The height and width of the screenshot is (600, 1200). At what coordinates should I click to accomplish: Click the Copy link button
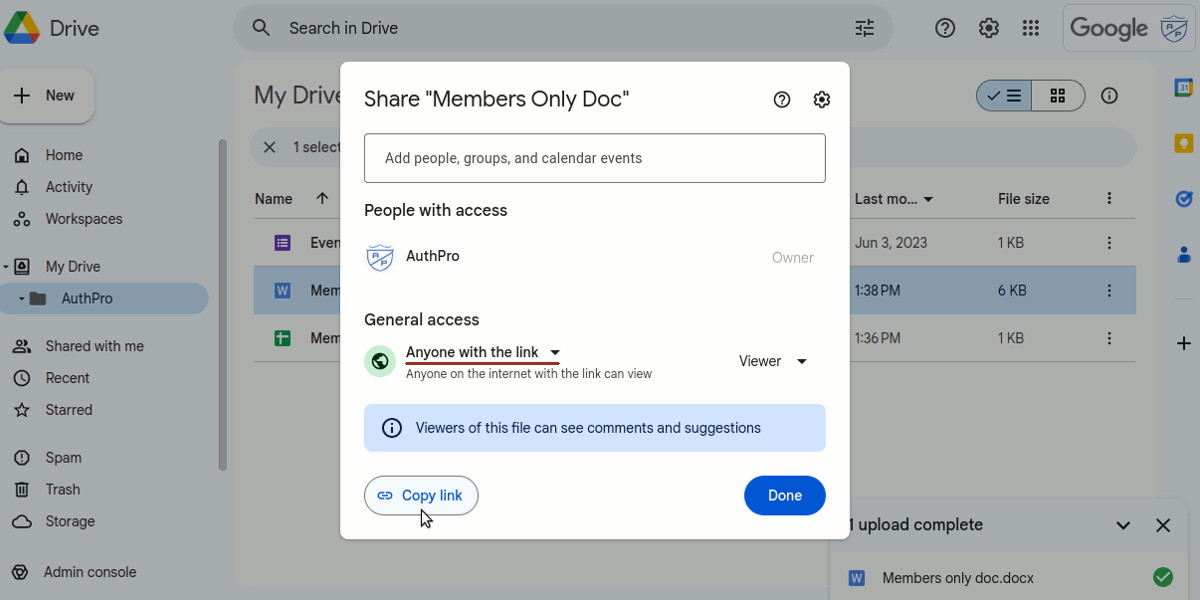(421, 495)
